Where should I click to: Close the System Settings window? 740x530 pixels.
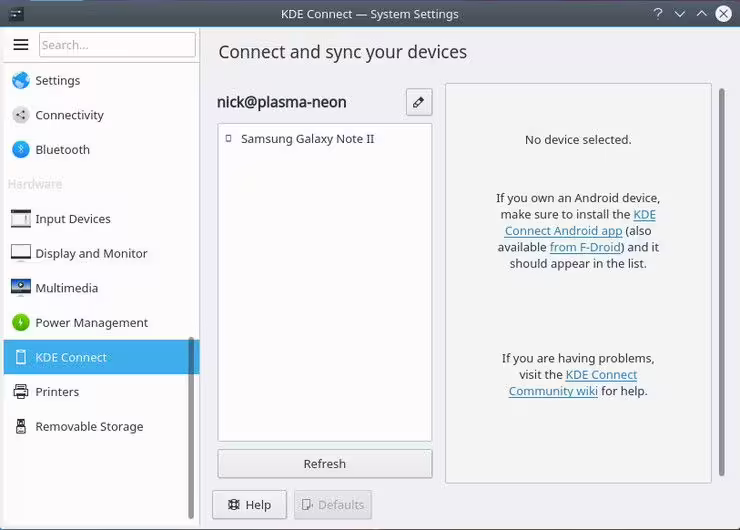point(723,14)
